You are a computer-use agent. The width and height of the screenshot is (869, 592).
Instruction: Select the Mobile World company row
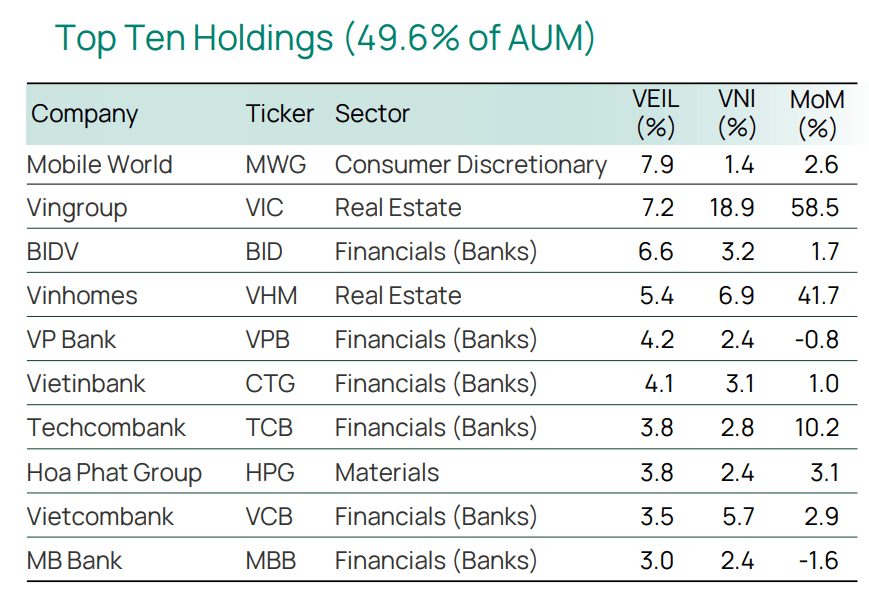(x=441, y=165)
